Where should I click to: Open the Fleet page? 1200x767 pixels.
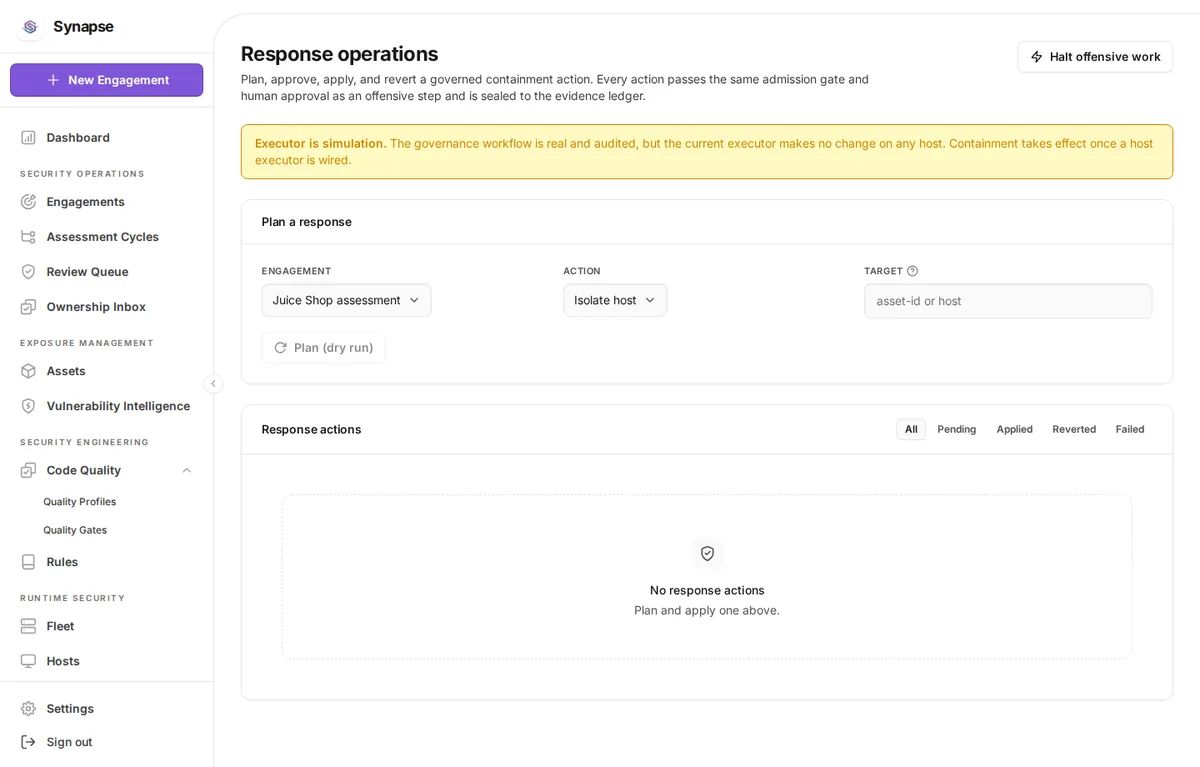[x=107, y=626]
